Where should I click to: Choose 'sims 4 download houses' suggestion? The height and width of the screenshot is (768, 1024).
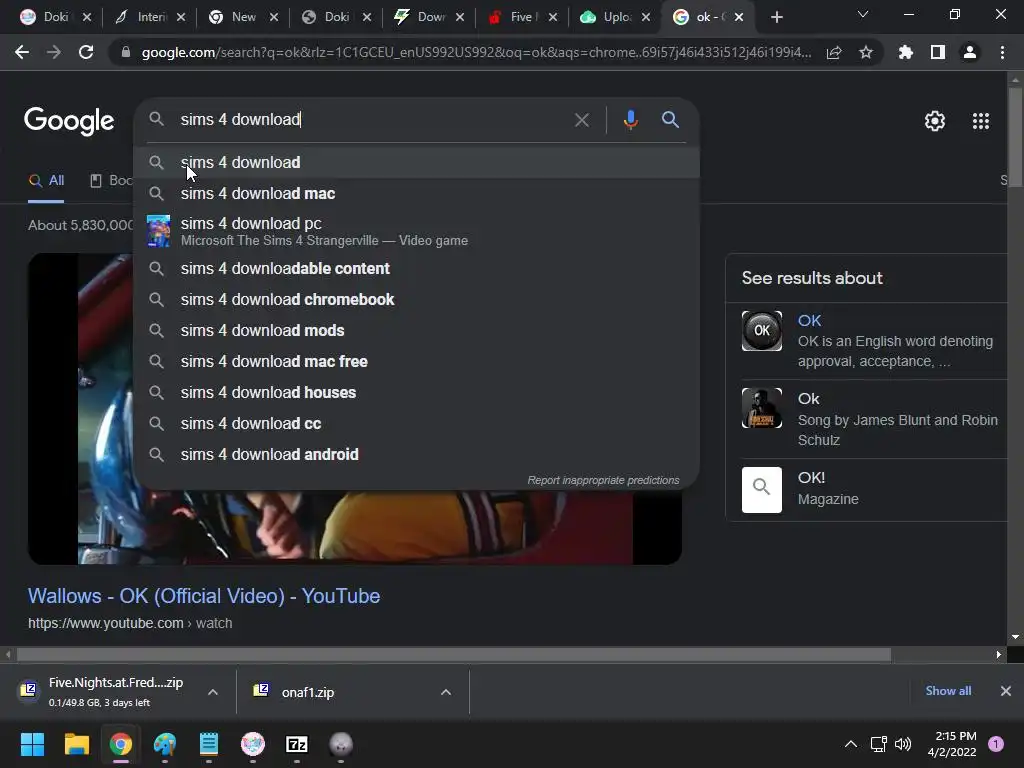(417, 392)
